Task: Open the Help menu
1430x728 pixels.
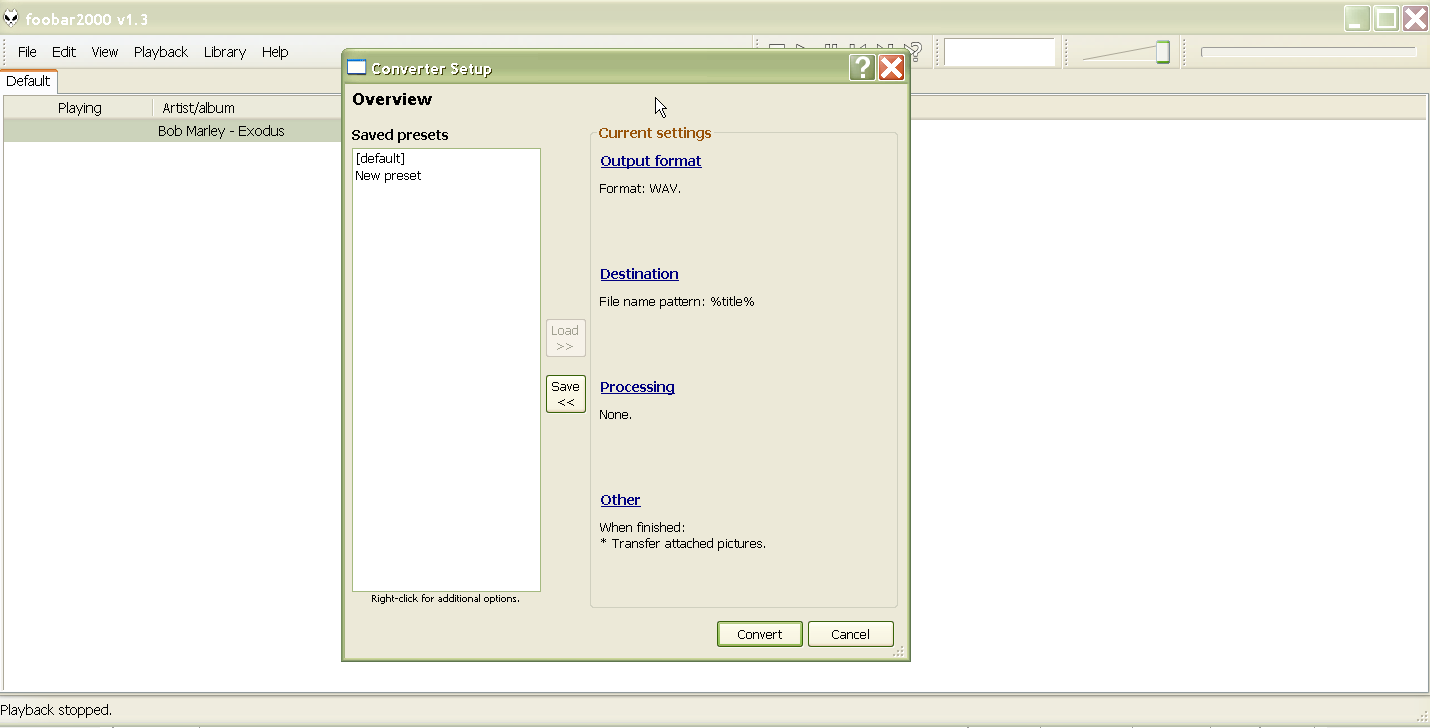Action: pyautogui.click(x=275, y=52)
